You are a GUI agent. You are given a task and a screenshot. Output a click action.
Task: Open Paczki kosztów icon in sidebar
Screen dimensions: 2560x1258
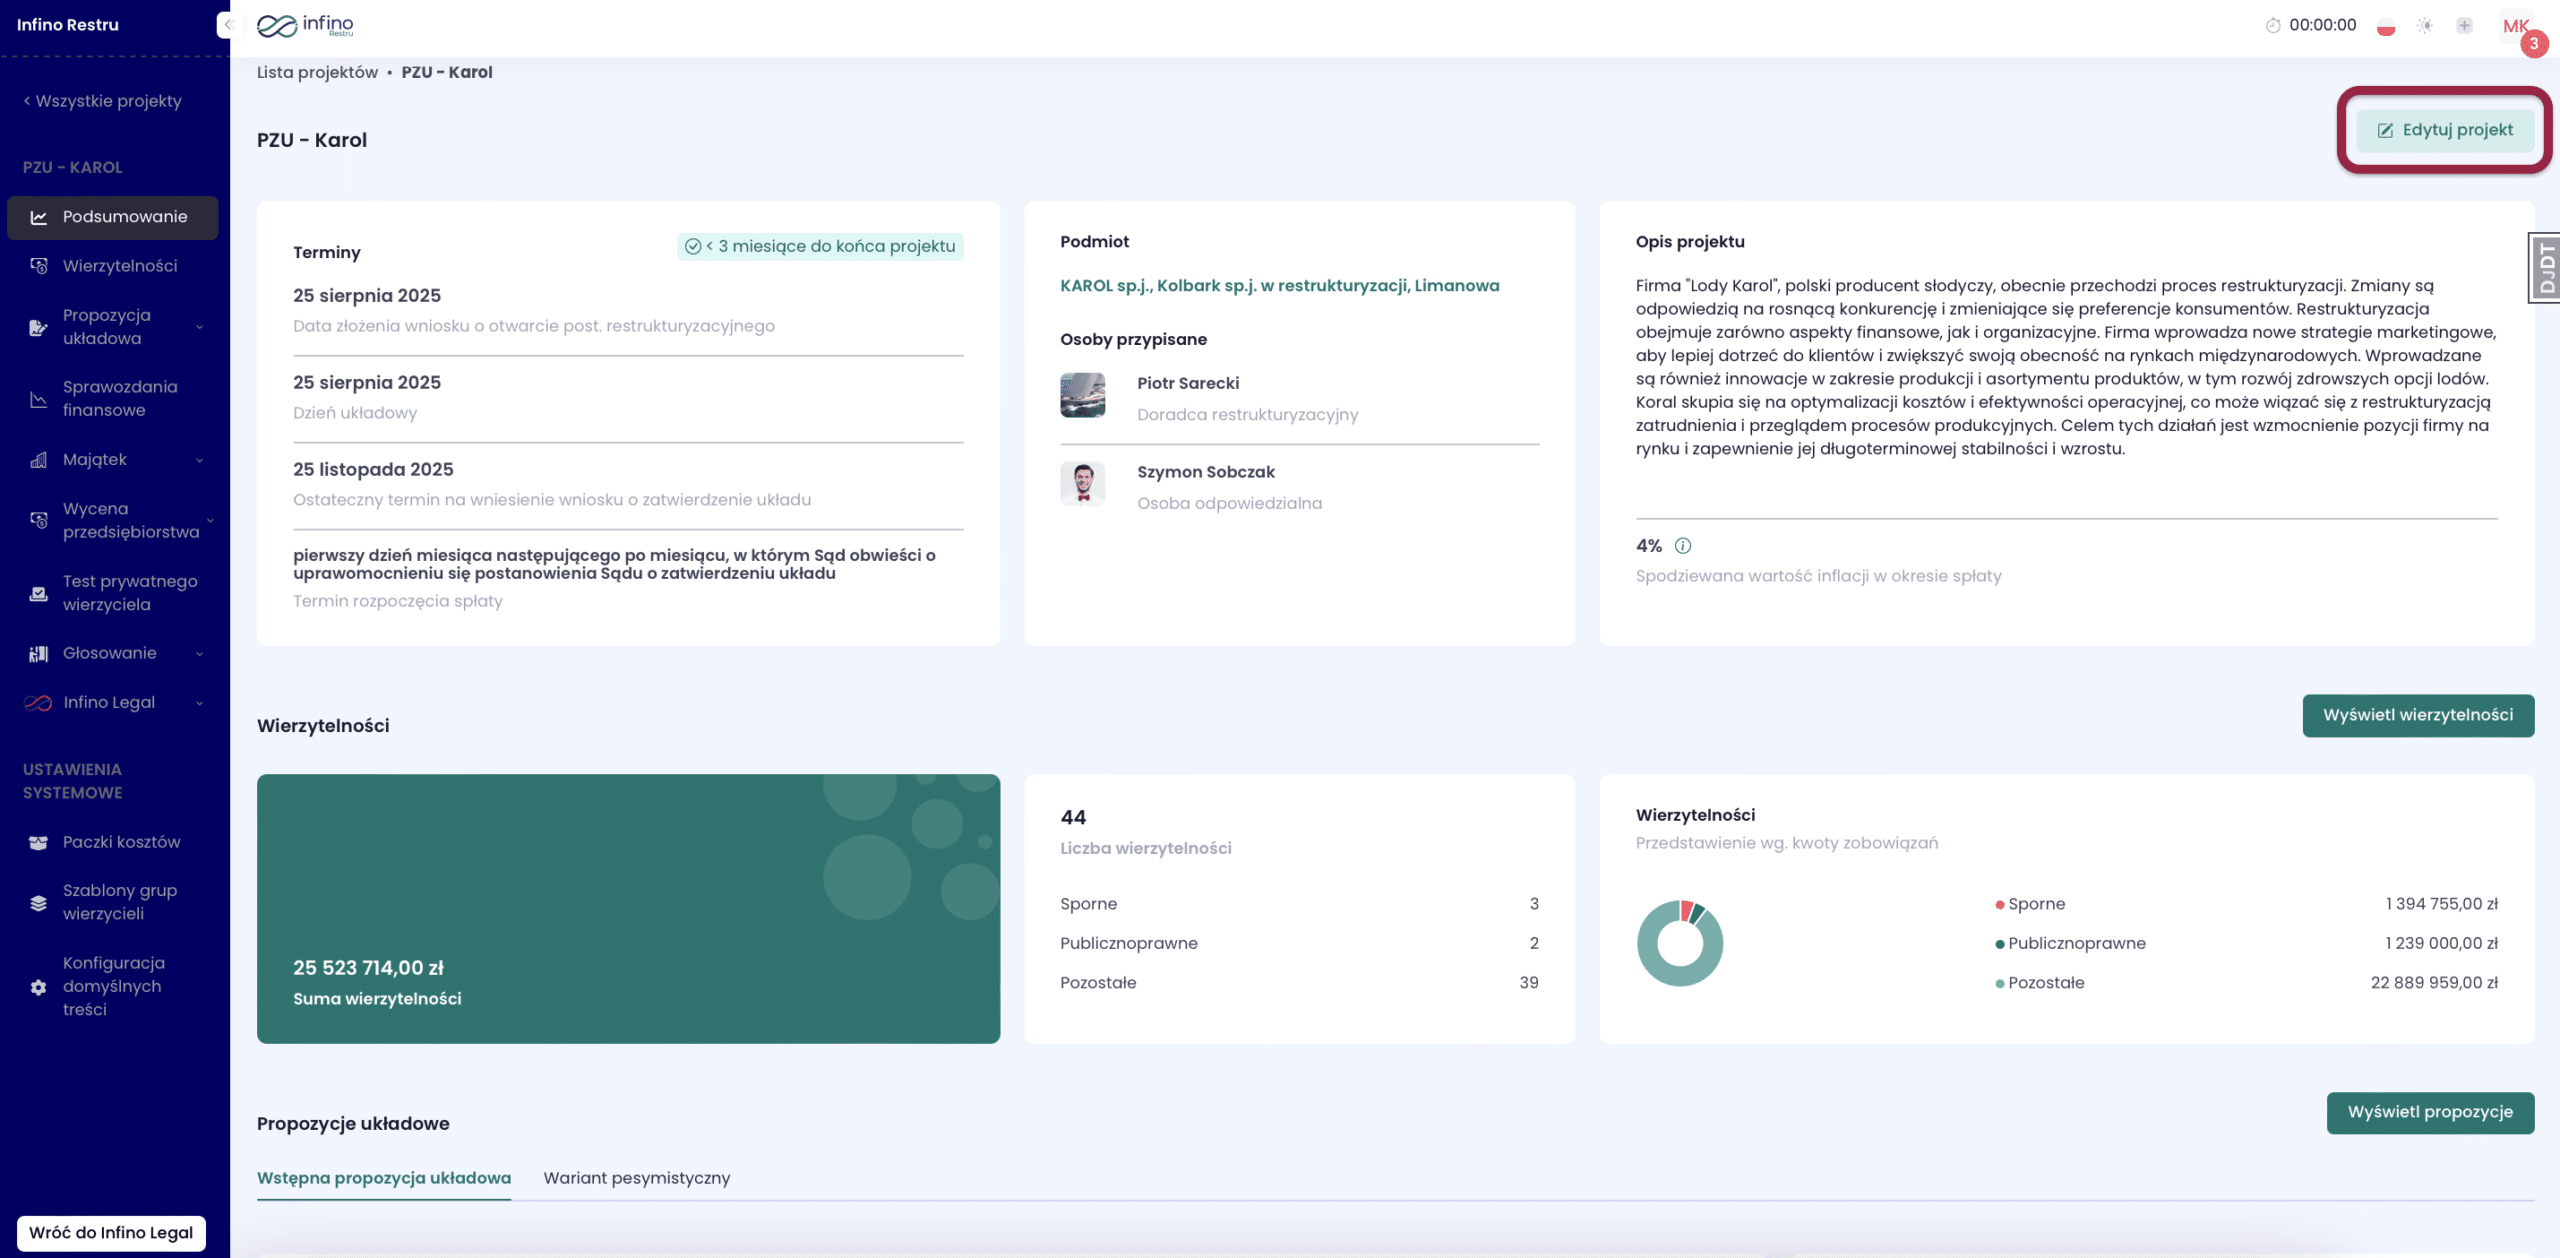(x=38, y=842)
